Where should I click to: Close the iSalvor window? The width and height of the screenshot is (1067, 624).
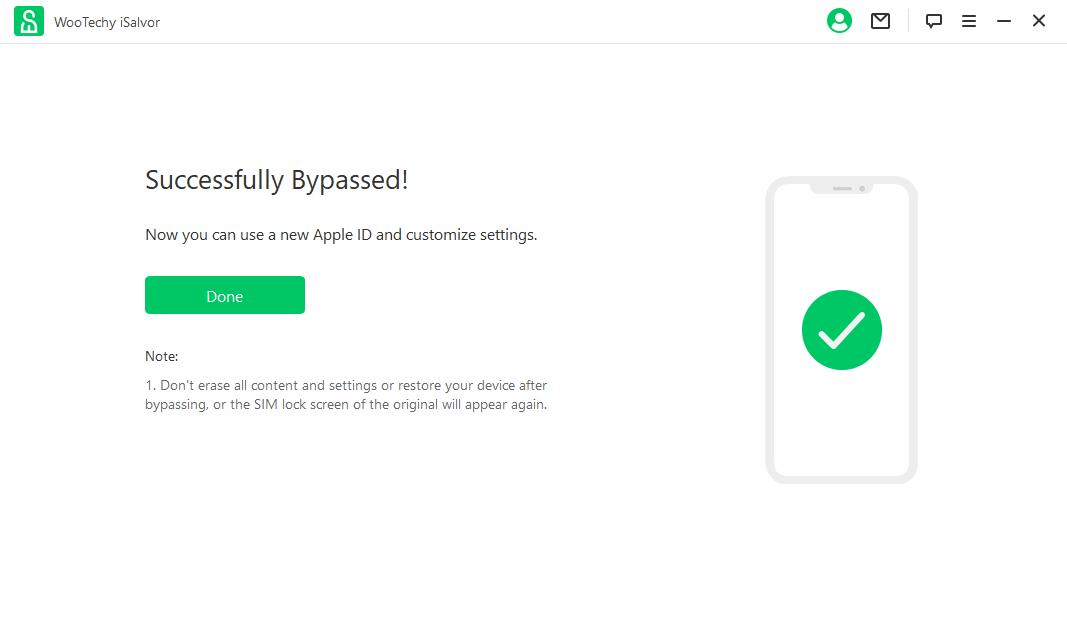tap(1039, 21)
